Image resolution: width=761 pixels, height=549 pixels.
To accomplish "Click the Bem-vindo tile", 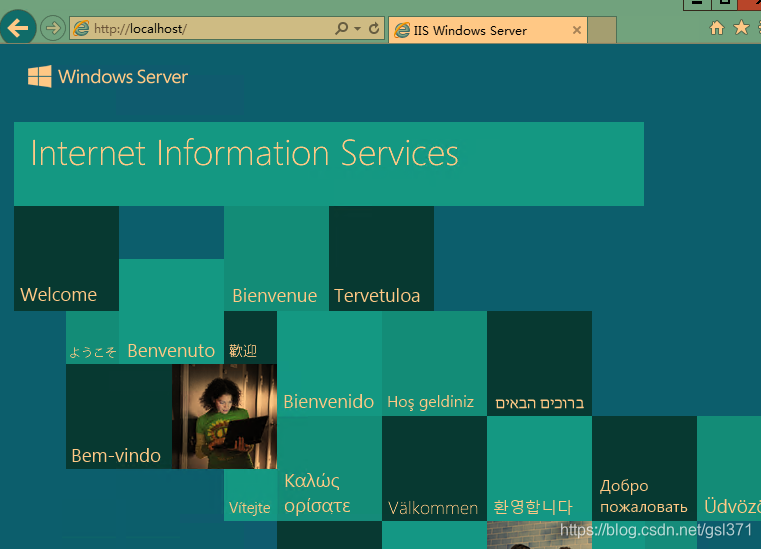I will [x=119, y=416].
